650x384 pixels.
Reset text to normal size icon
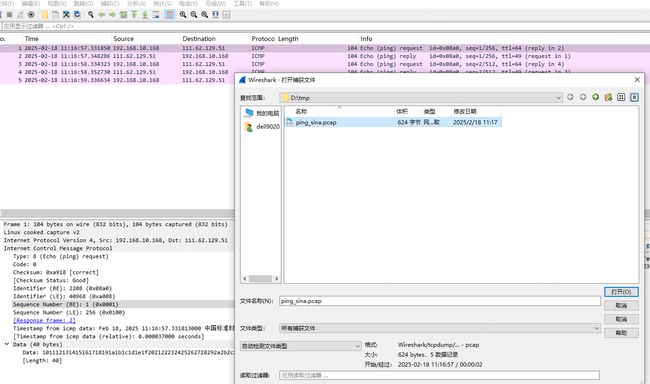(x=204, y=15)
